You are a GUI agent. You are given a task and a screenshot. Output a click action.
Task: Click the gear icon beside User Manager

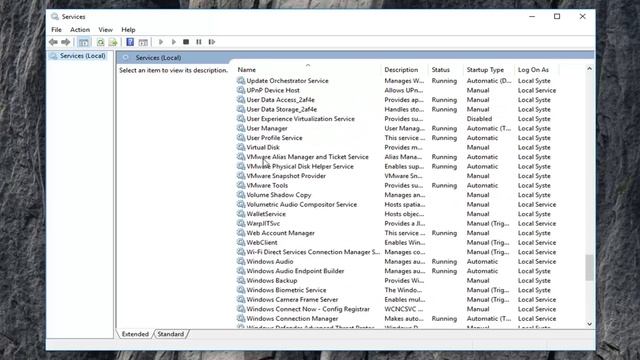coord(241,128)
